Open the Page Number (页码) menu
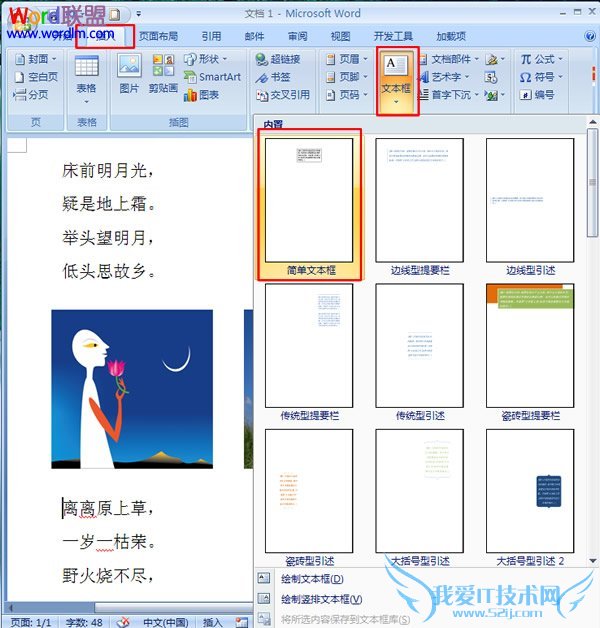The width and height of the screenshot is (600, 628). tap(346, 95)
